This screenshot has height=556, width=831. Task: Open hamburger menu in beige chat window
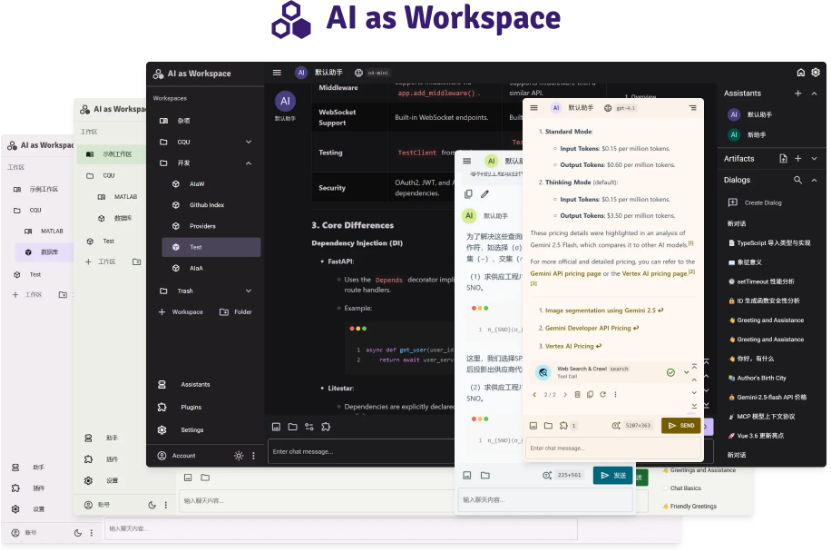534,108
